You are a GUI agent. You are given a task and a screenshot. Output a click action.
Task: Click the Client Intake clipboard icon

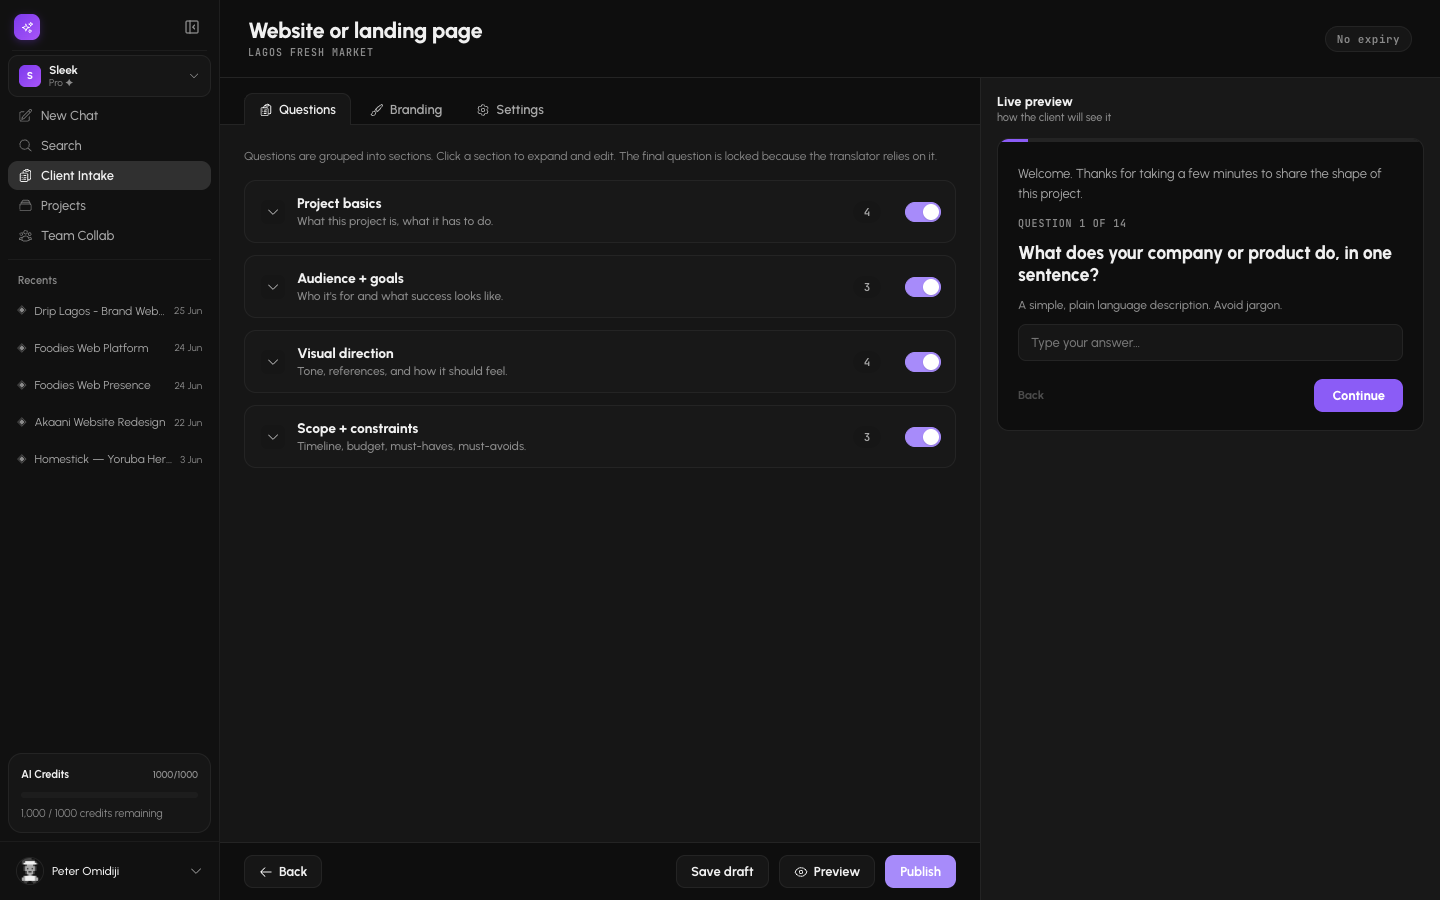pos(26,176)
